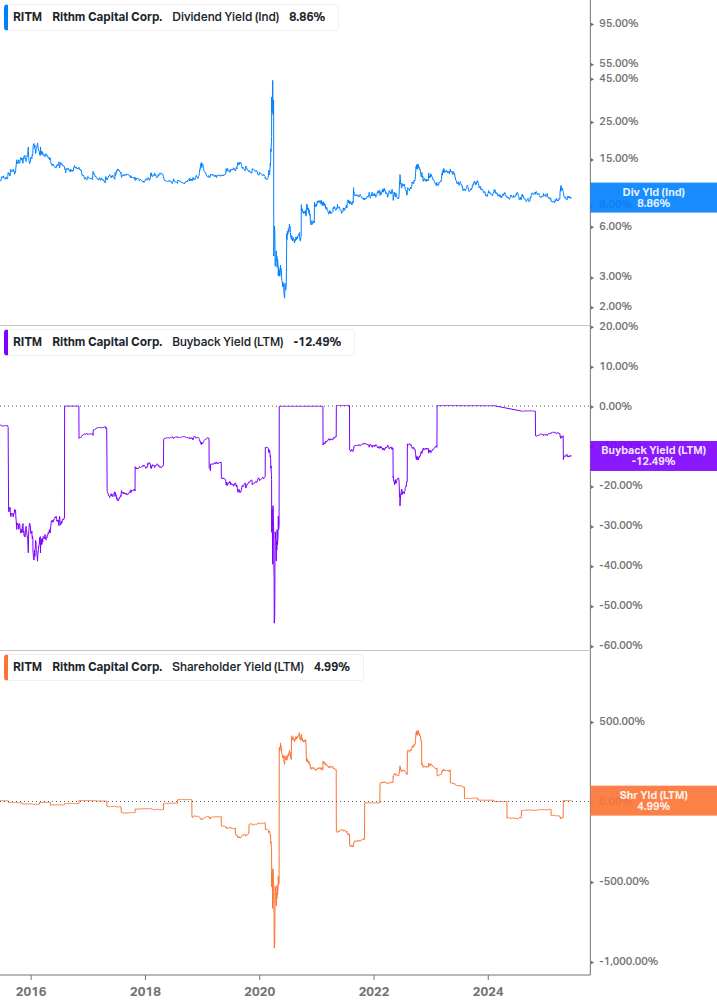Click the 15.00% axis label
The image size is (717, 1005).
coord(618,159)
